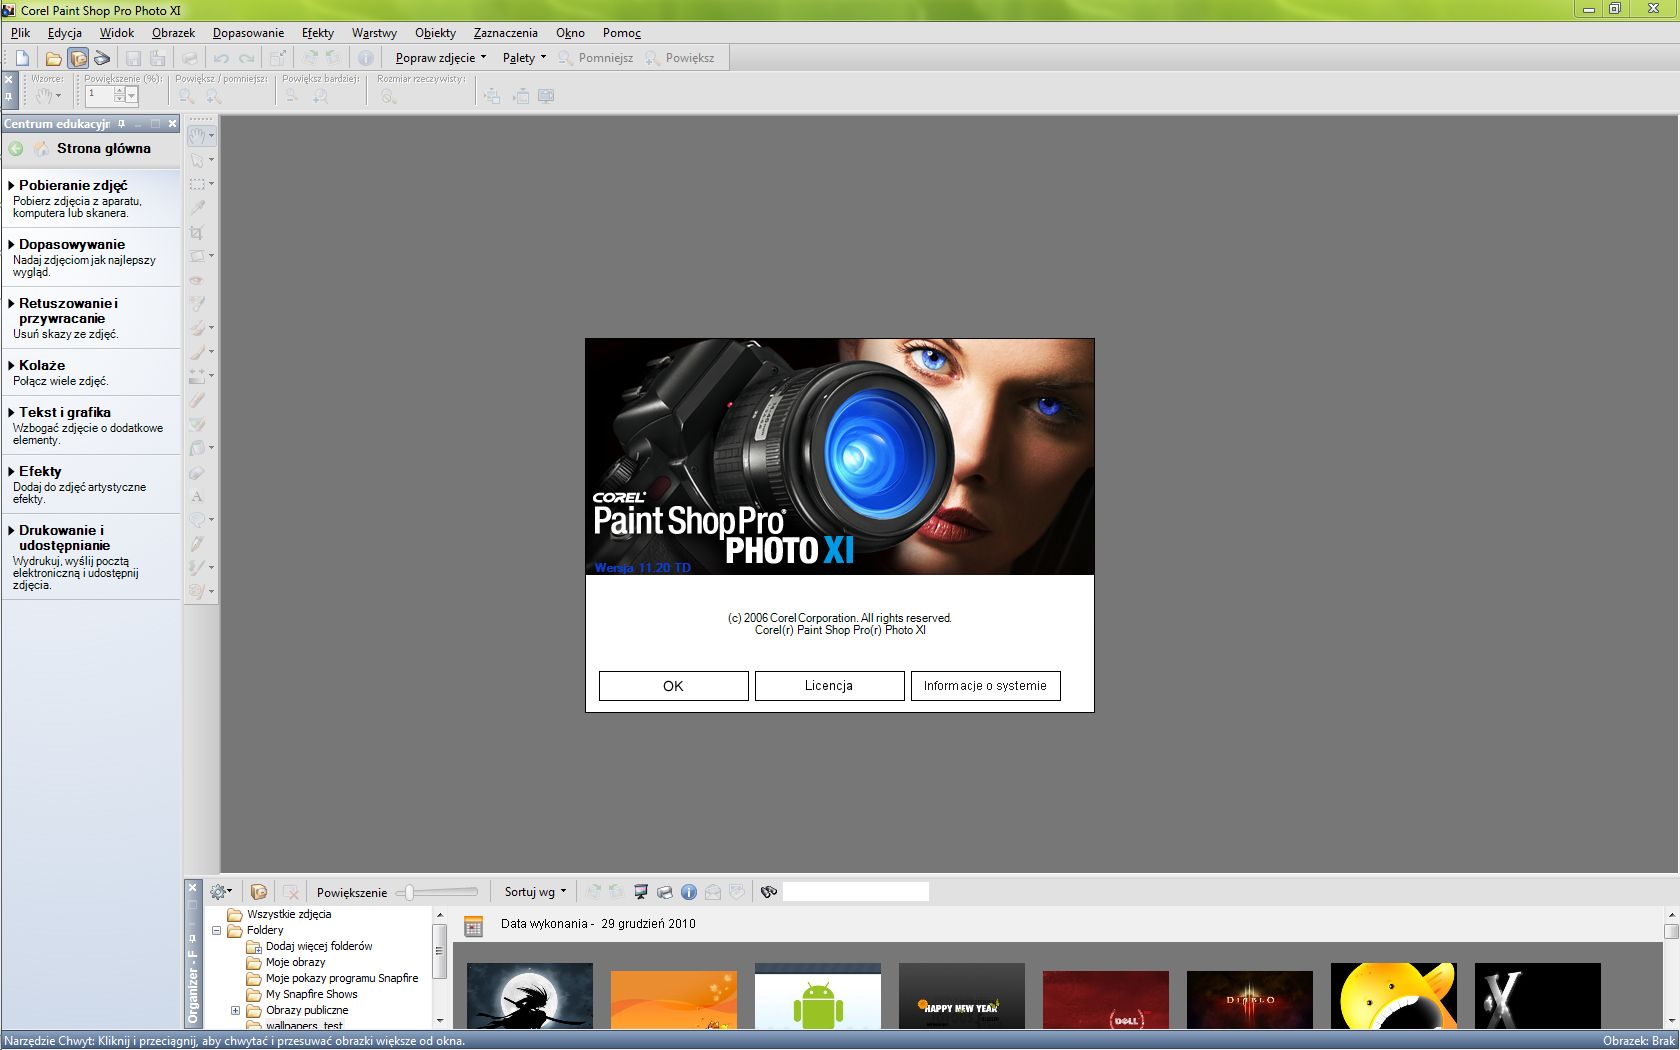Increase the Powiększenie (%) stepper value
1680x1050 pixels.
[120, 91]
